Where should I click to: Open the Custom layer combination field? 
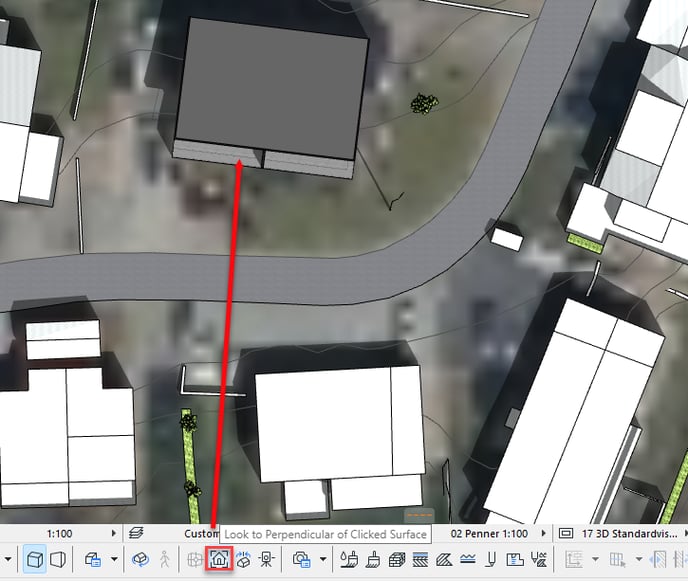(201, 534)
